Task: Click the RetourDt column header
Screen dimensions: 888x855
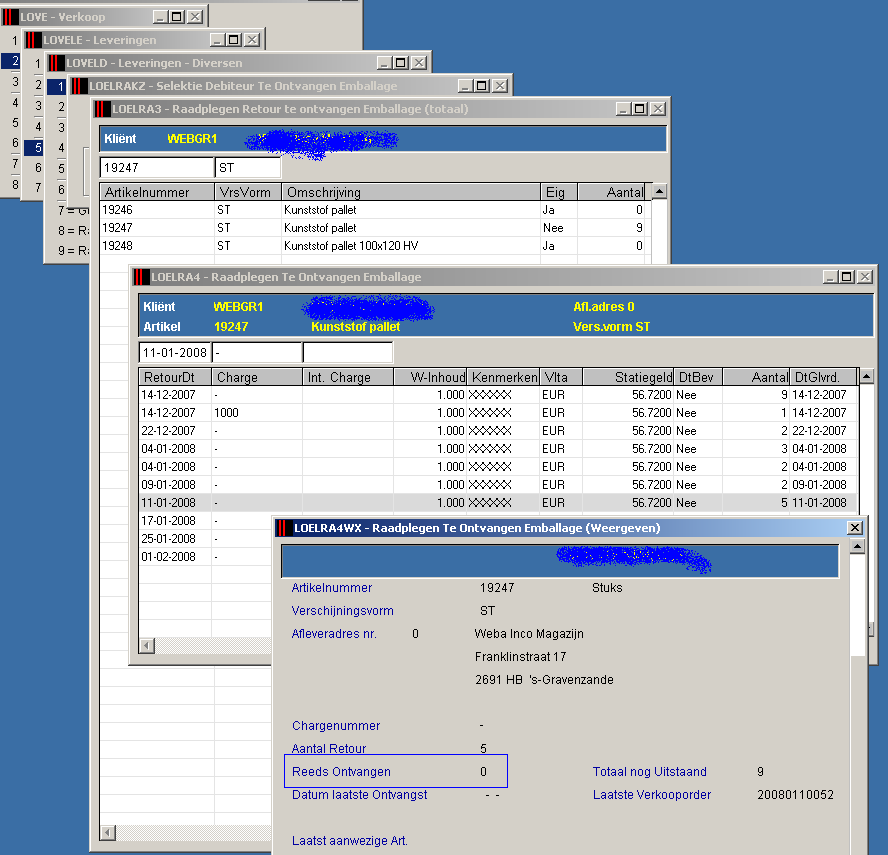Action: pyautogui.click(x=175, y=377)
